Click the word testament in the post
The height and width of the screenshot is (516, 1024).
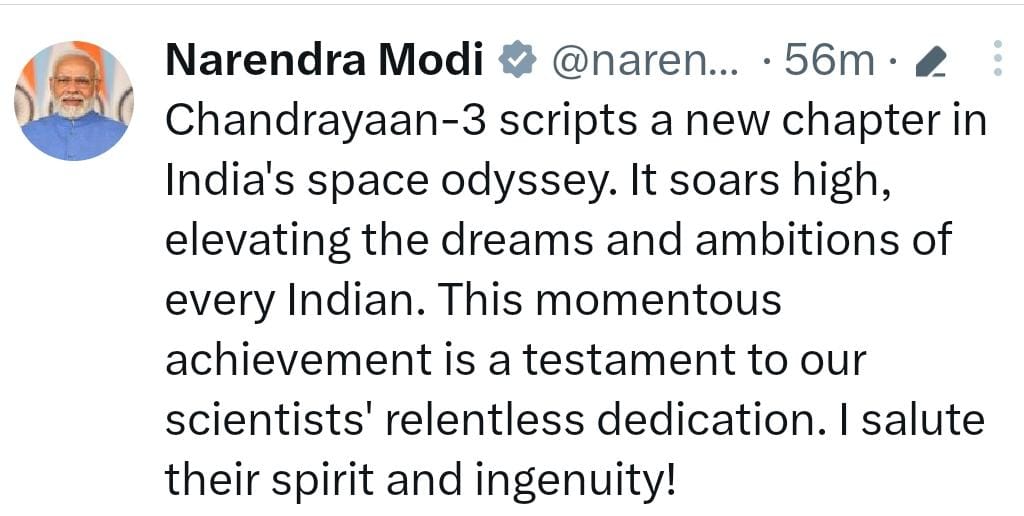pyautogui.click(x=630, y=361)
